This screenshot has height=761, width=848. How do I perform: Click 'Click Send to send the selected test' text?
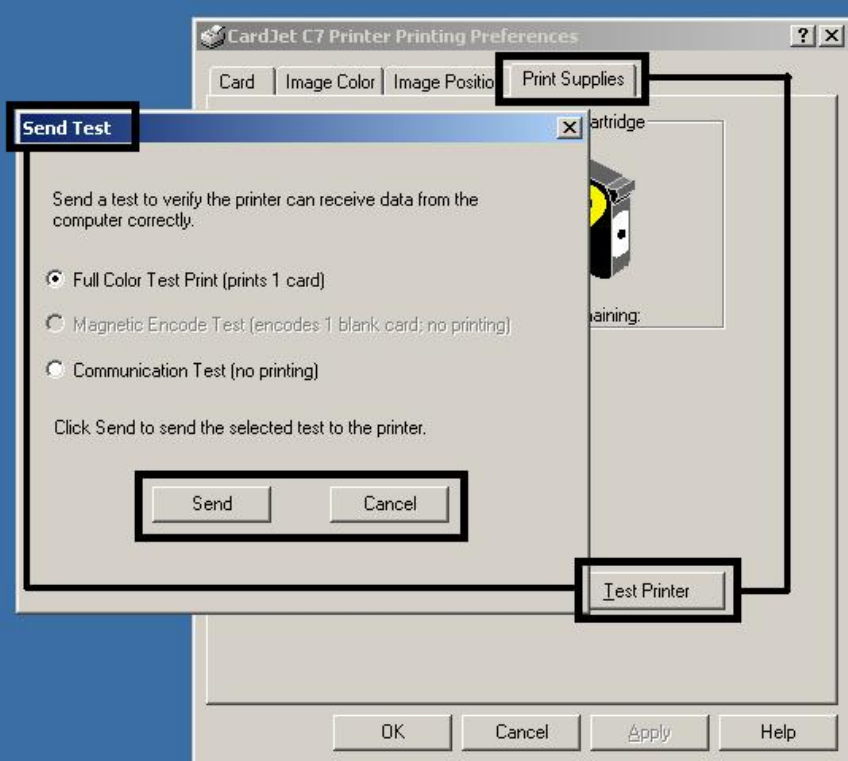[x=240, y=428]
